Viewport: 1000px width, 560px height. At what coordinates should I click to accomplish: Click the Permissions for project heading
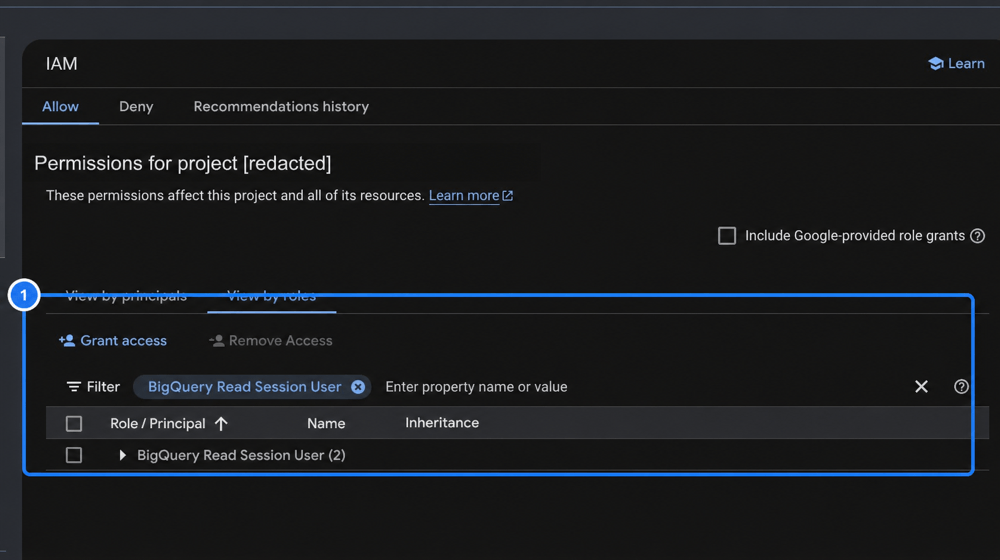182,163
